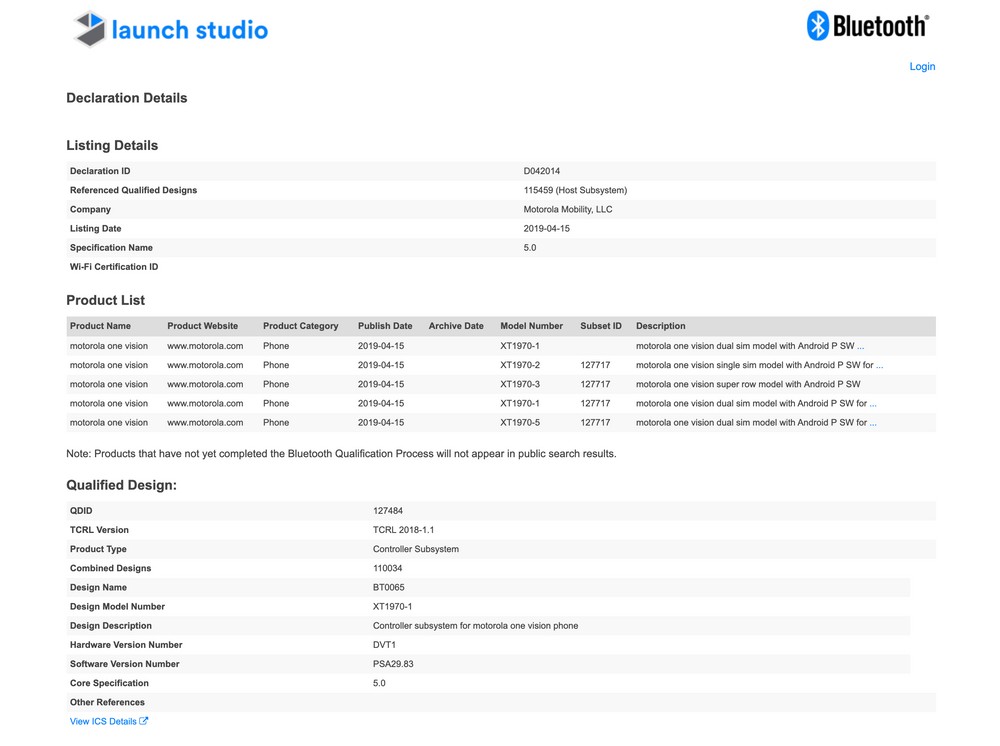Expand the XT1970-2 description ellipsis

(879, 365)
